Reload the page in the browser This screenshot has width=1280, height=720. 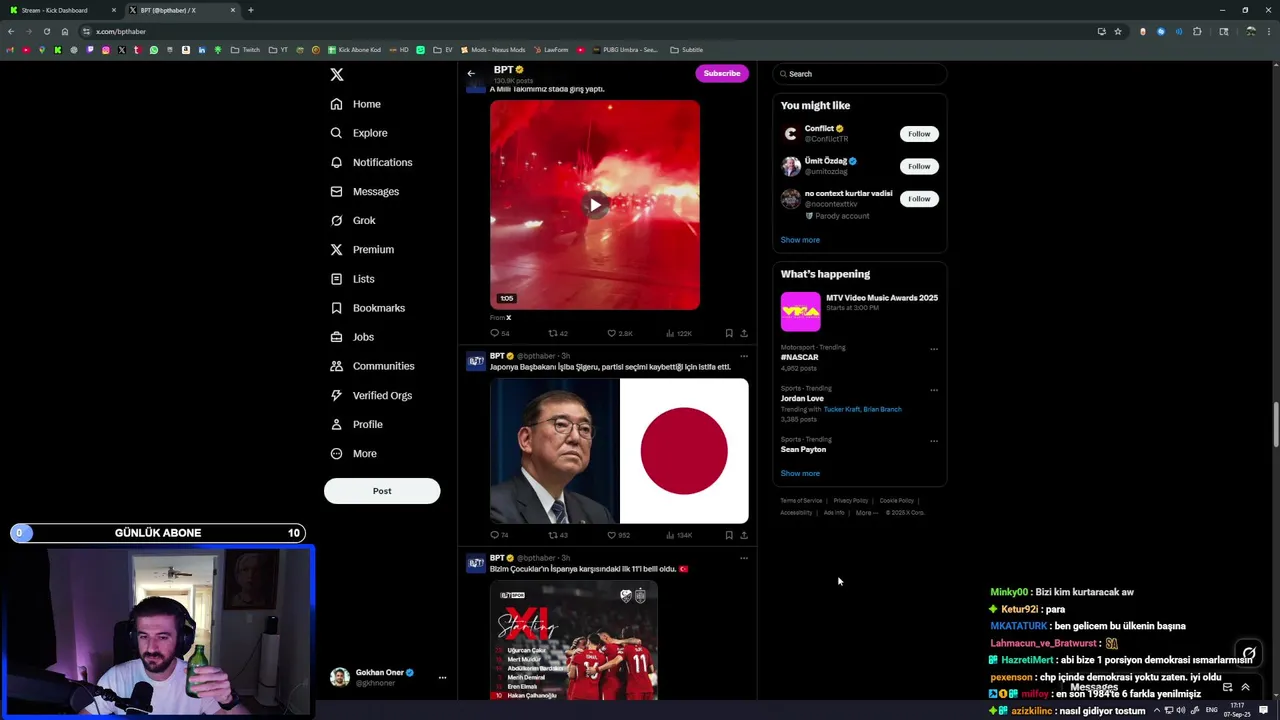tap(46, 31)
